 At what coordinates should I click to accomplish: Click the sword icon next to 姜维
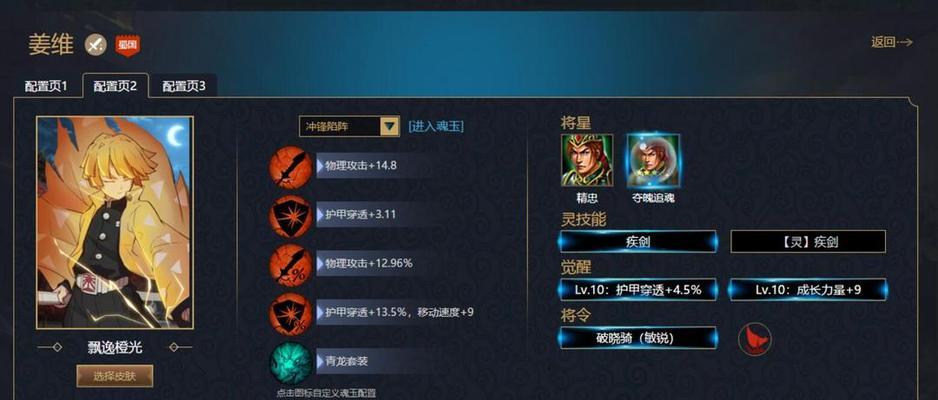tap(96, 44)
